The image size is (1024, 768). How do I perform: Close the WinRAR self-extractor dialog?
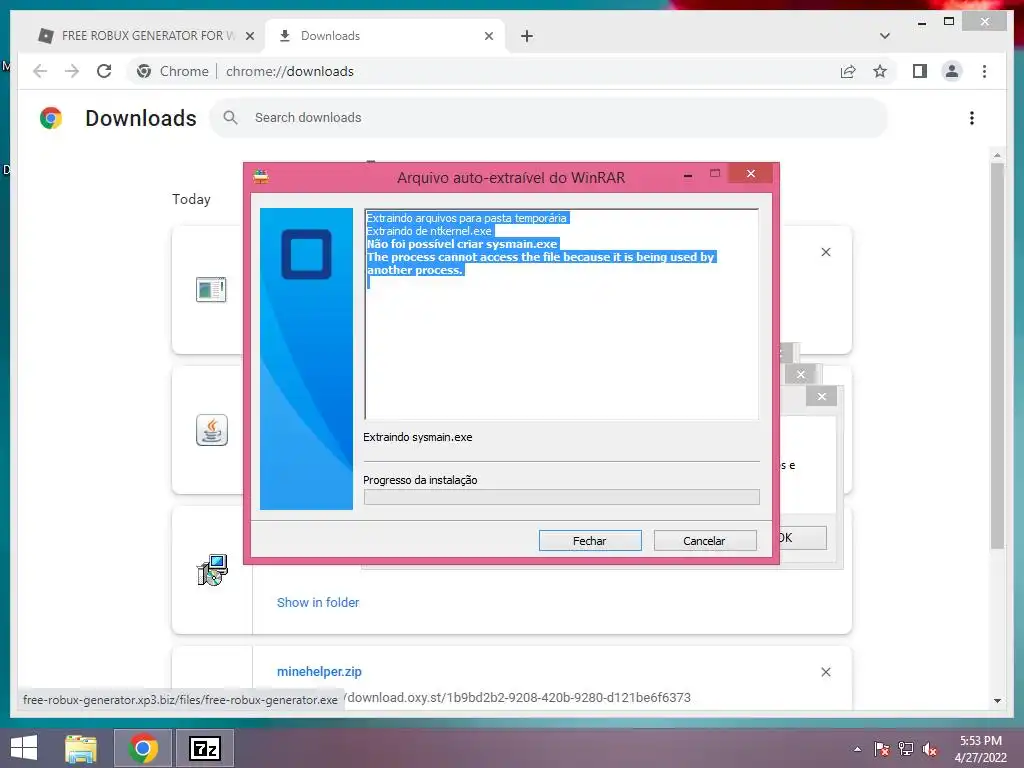(x=750, y=174)
